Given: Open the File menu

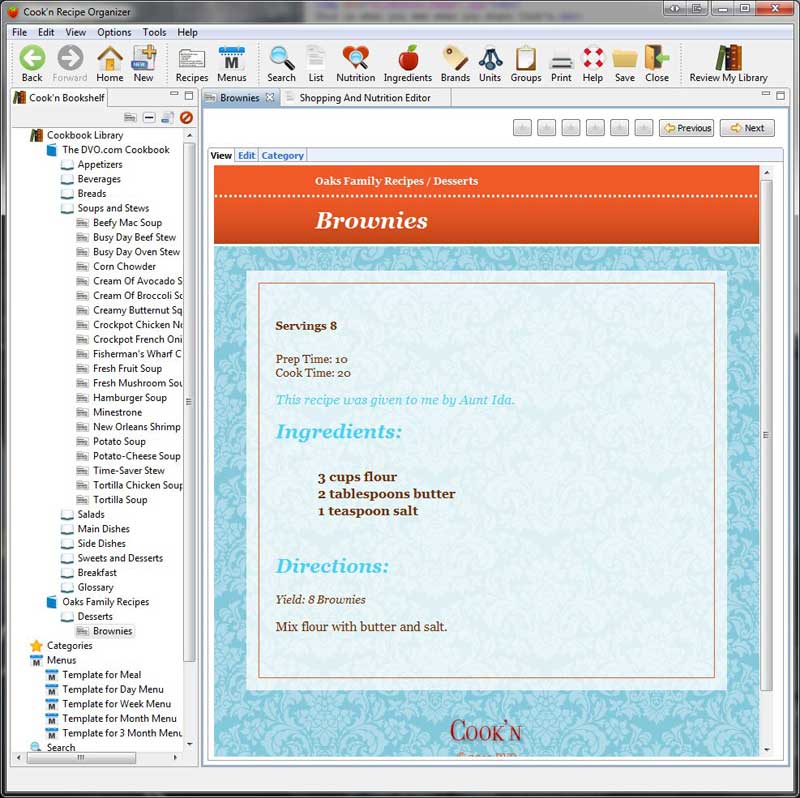Looking at the screenshot, I should click(x=19, y=32).
